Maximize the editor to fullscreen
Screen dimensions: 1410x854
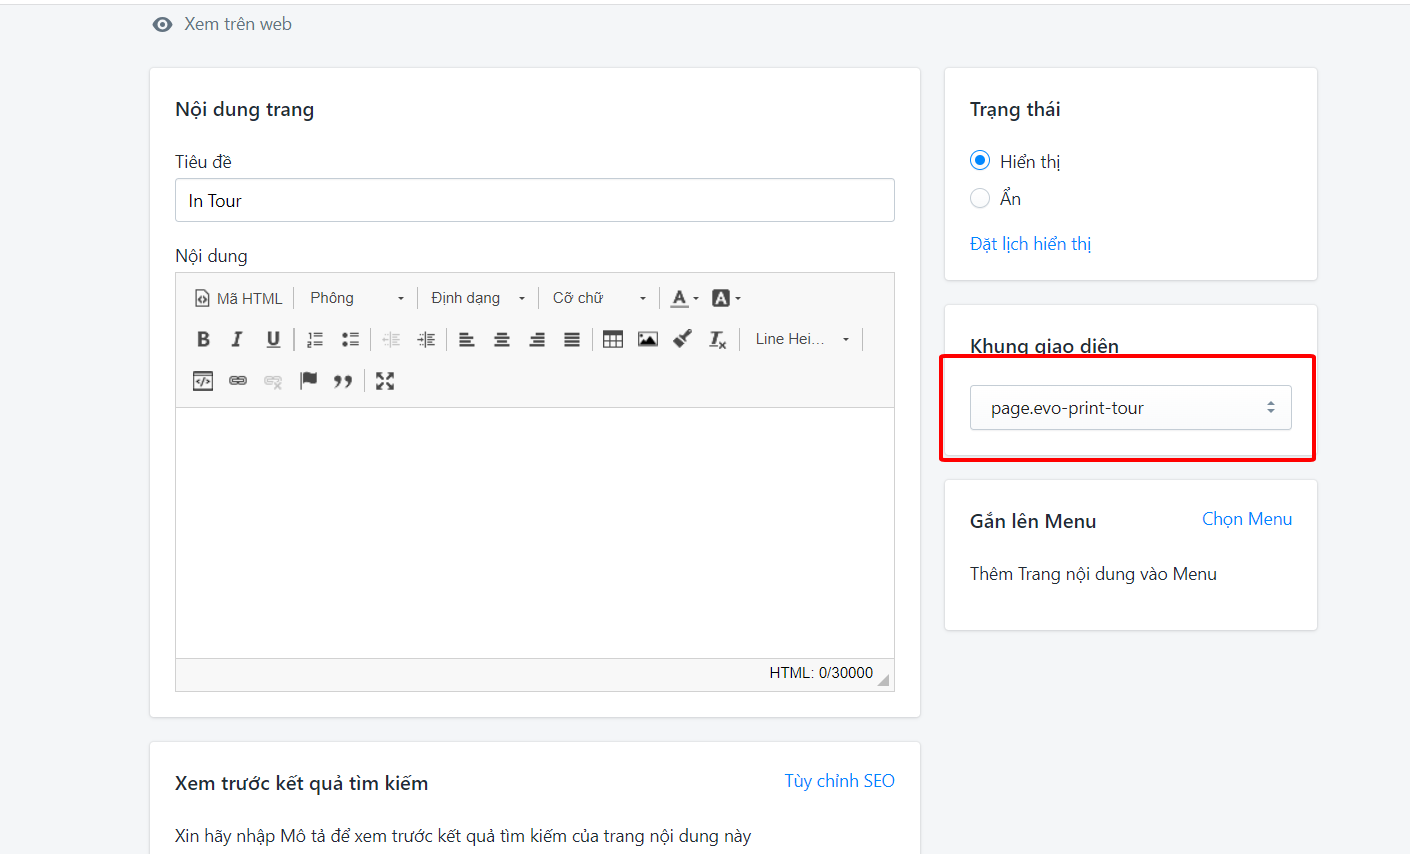[385, 380]
